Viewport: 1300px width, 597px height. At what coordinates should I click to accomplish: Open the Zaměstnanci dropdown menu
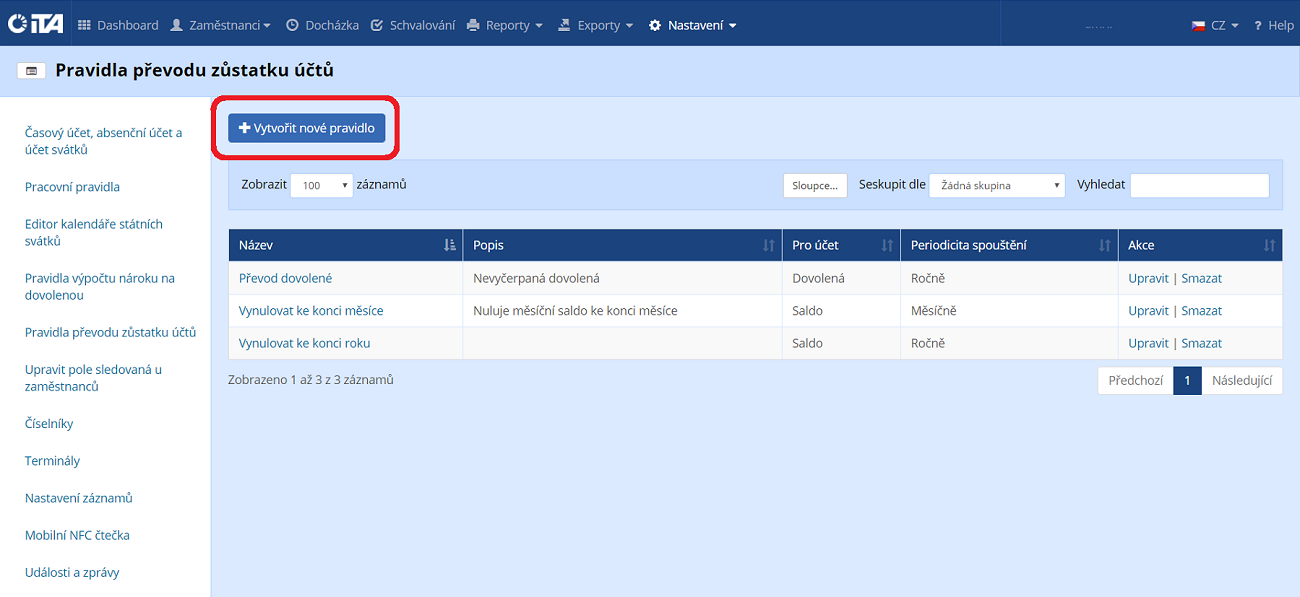coord(220,25)
